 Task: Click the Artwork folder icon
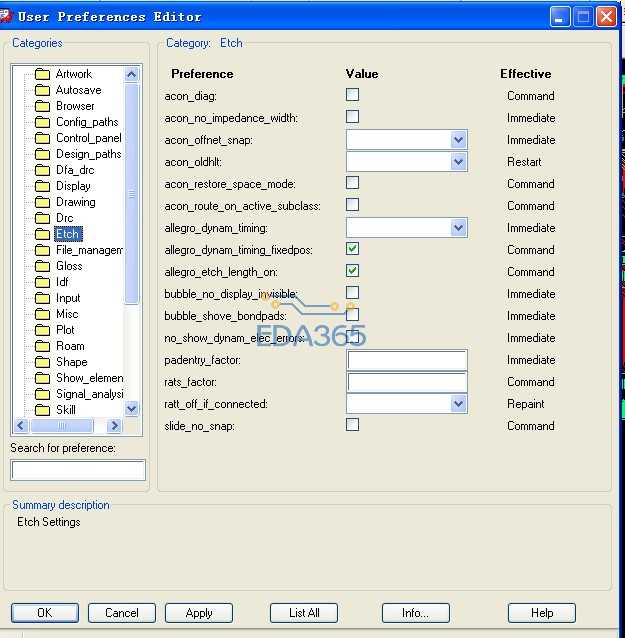42,74
